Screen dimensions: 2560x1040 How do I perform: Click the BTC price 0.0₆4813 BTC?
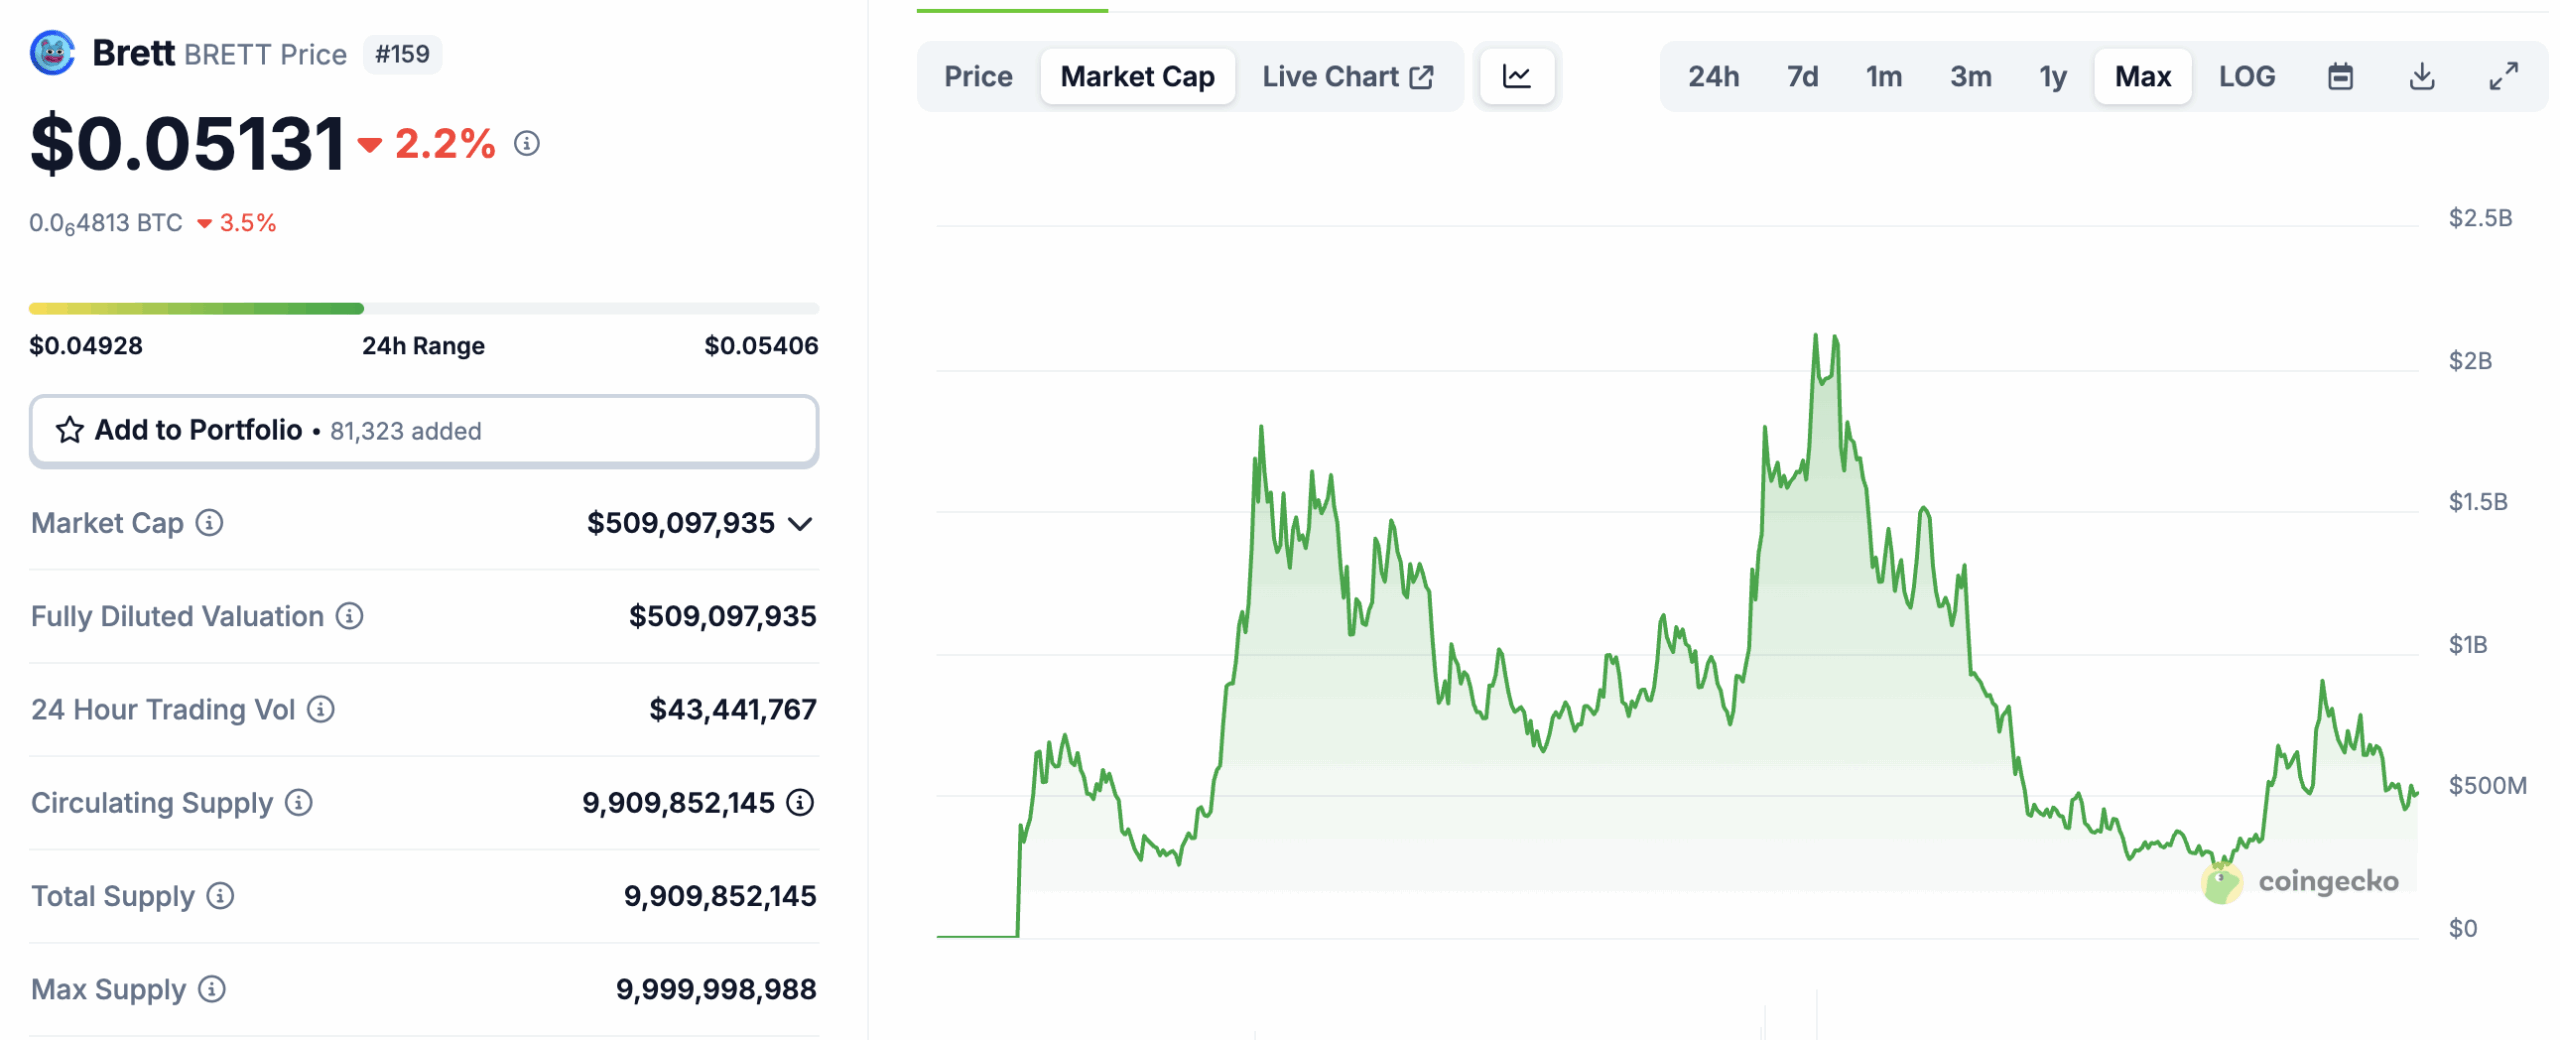[x=106, y=223]
